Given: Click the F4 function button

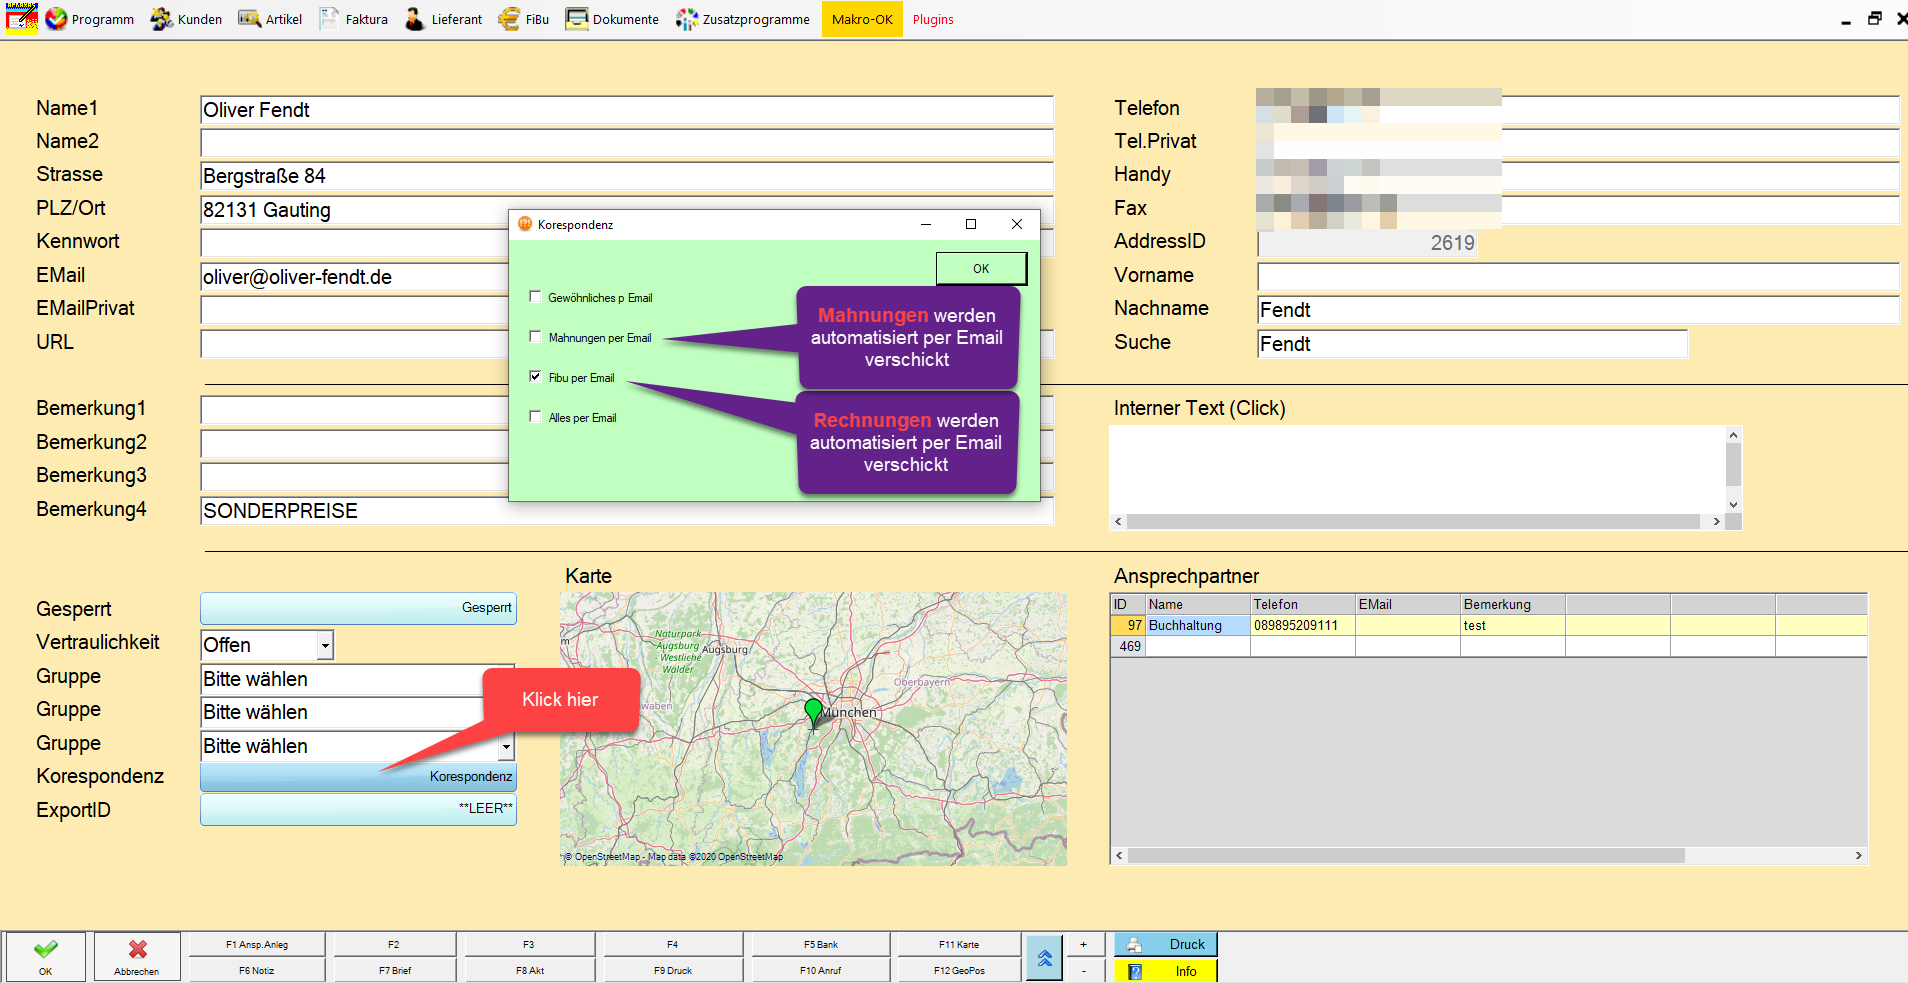Looking at the screenshot, I should point(673,944).
